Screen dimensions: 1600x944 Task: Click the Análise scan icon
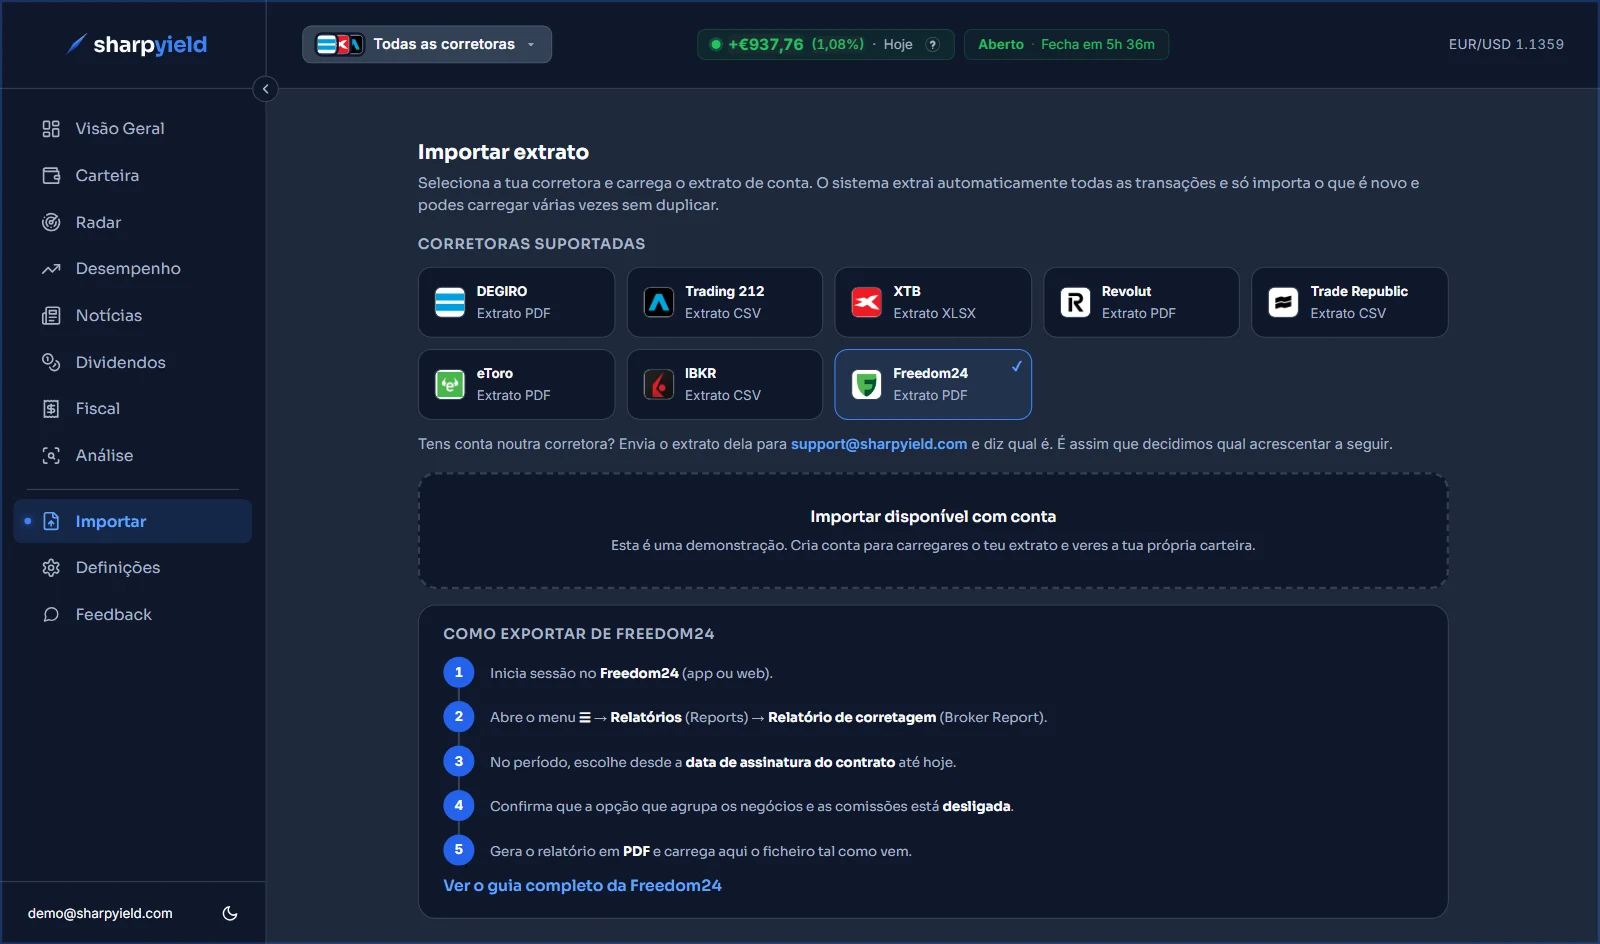[x=51, y=455]
